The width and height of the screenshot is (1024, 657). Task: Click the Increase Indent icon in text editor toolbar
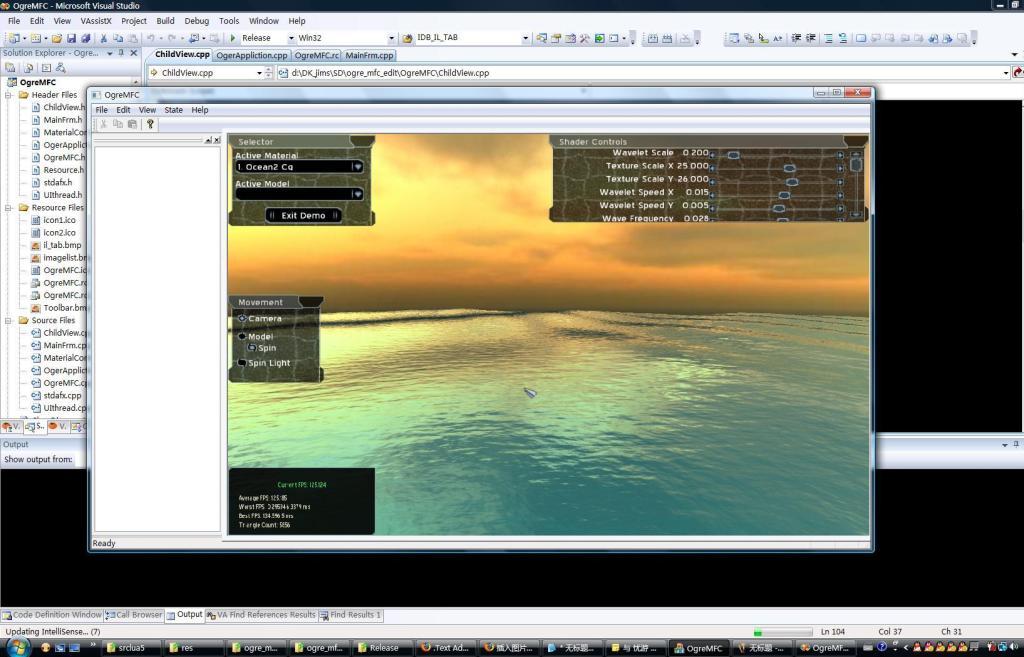[x=810, y=39]
